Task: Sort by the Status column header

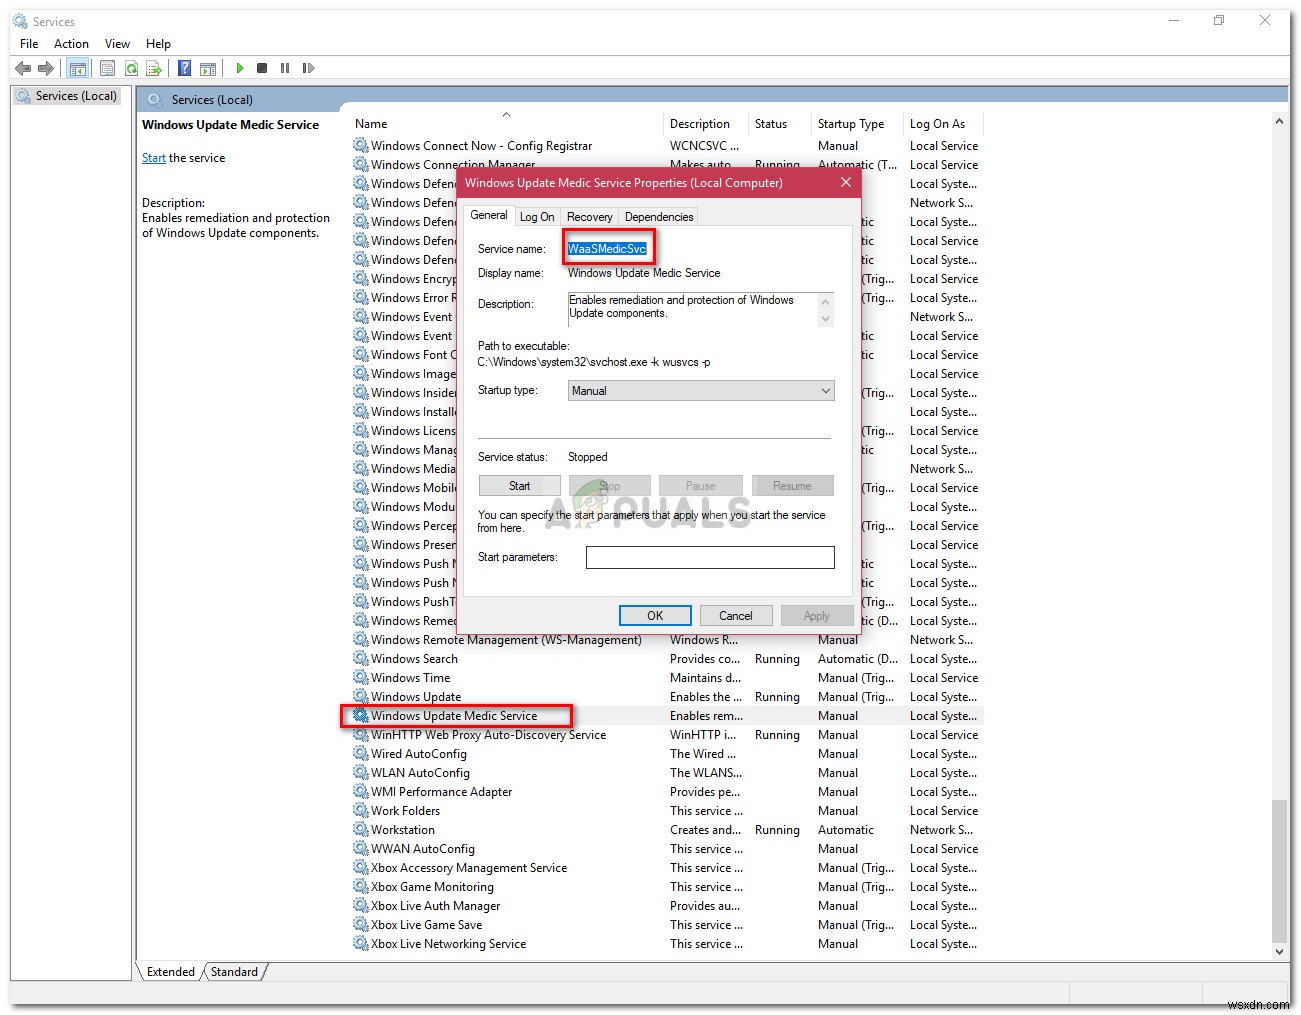Action: 779,124
